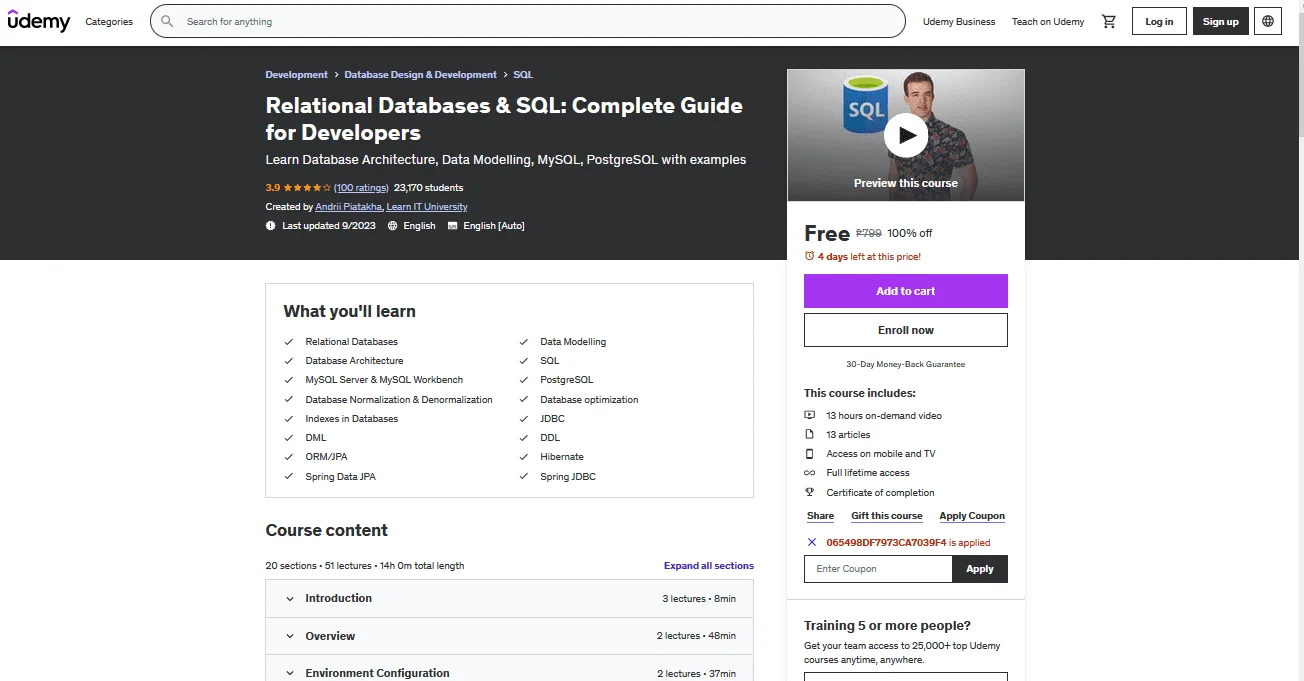Click the 13 hours on-demand video icon
The height and width of the screenshot is (681, 1304).
click(810, 415)
